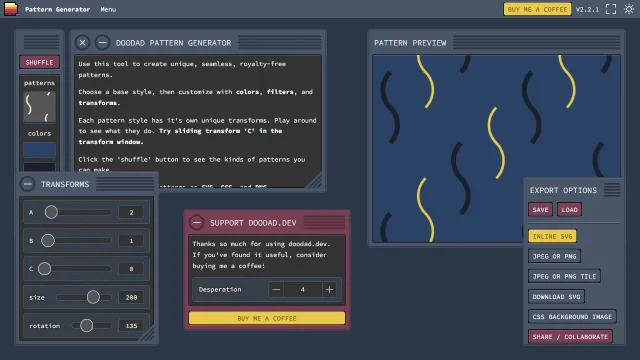The height and width of the screenshot is (360, 640).
Task: Choose CSS Background Image export
Action: [x=572, y=317]
